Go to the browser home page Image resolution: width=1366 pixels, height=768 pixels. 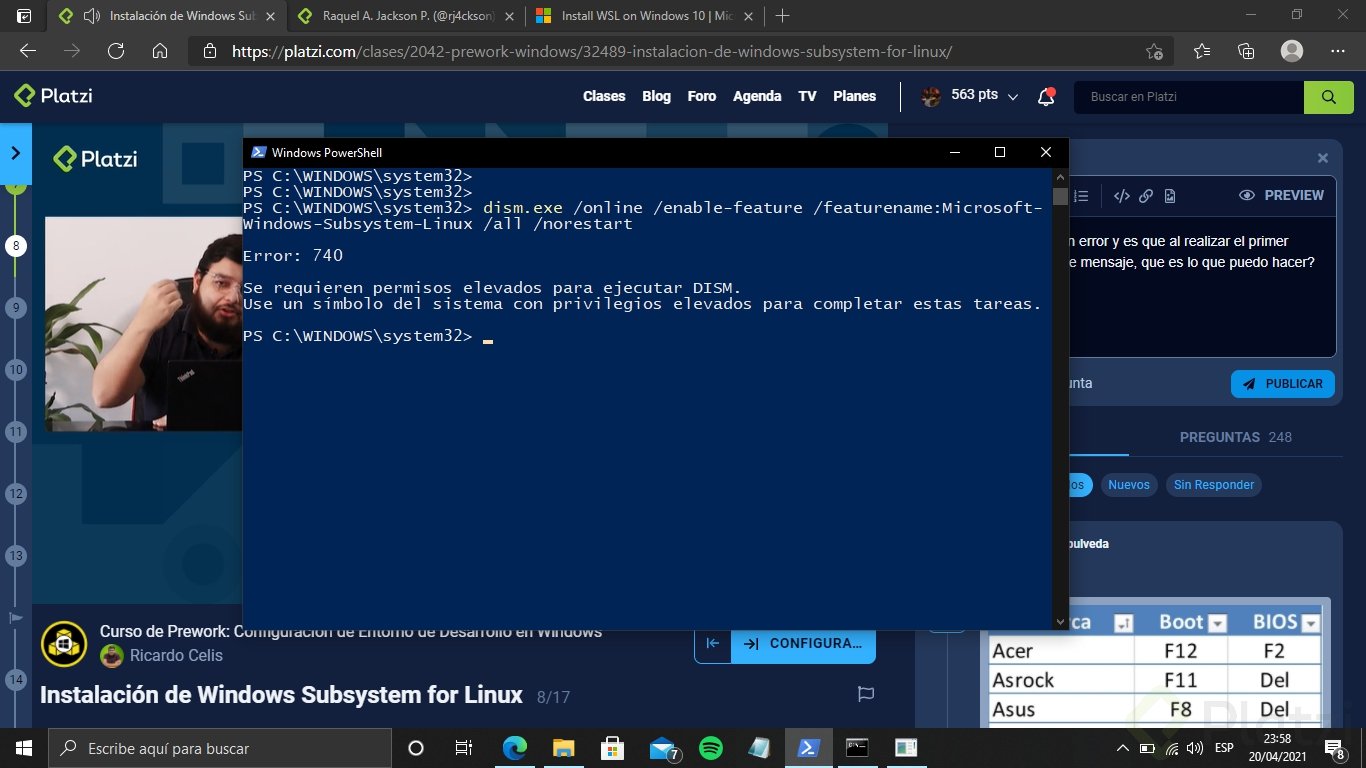160,51
